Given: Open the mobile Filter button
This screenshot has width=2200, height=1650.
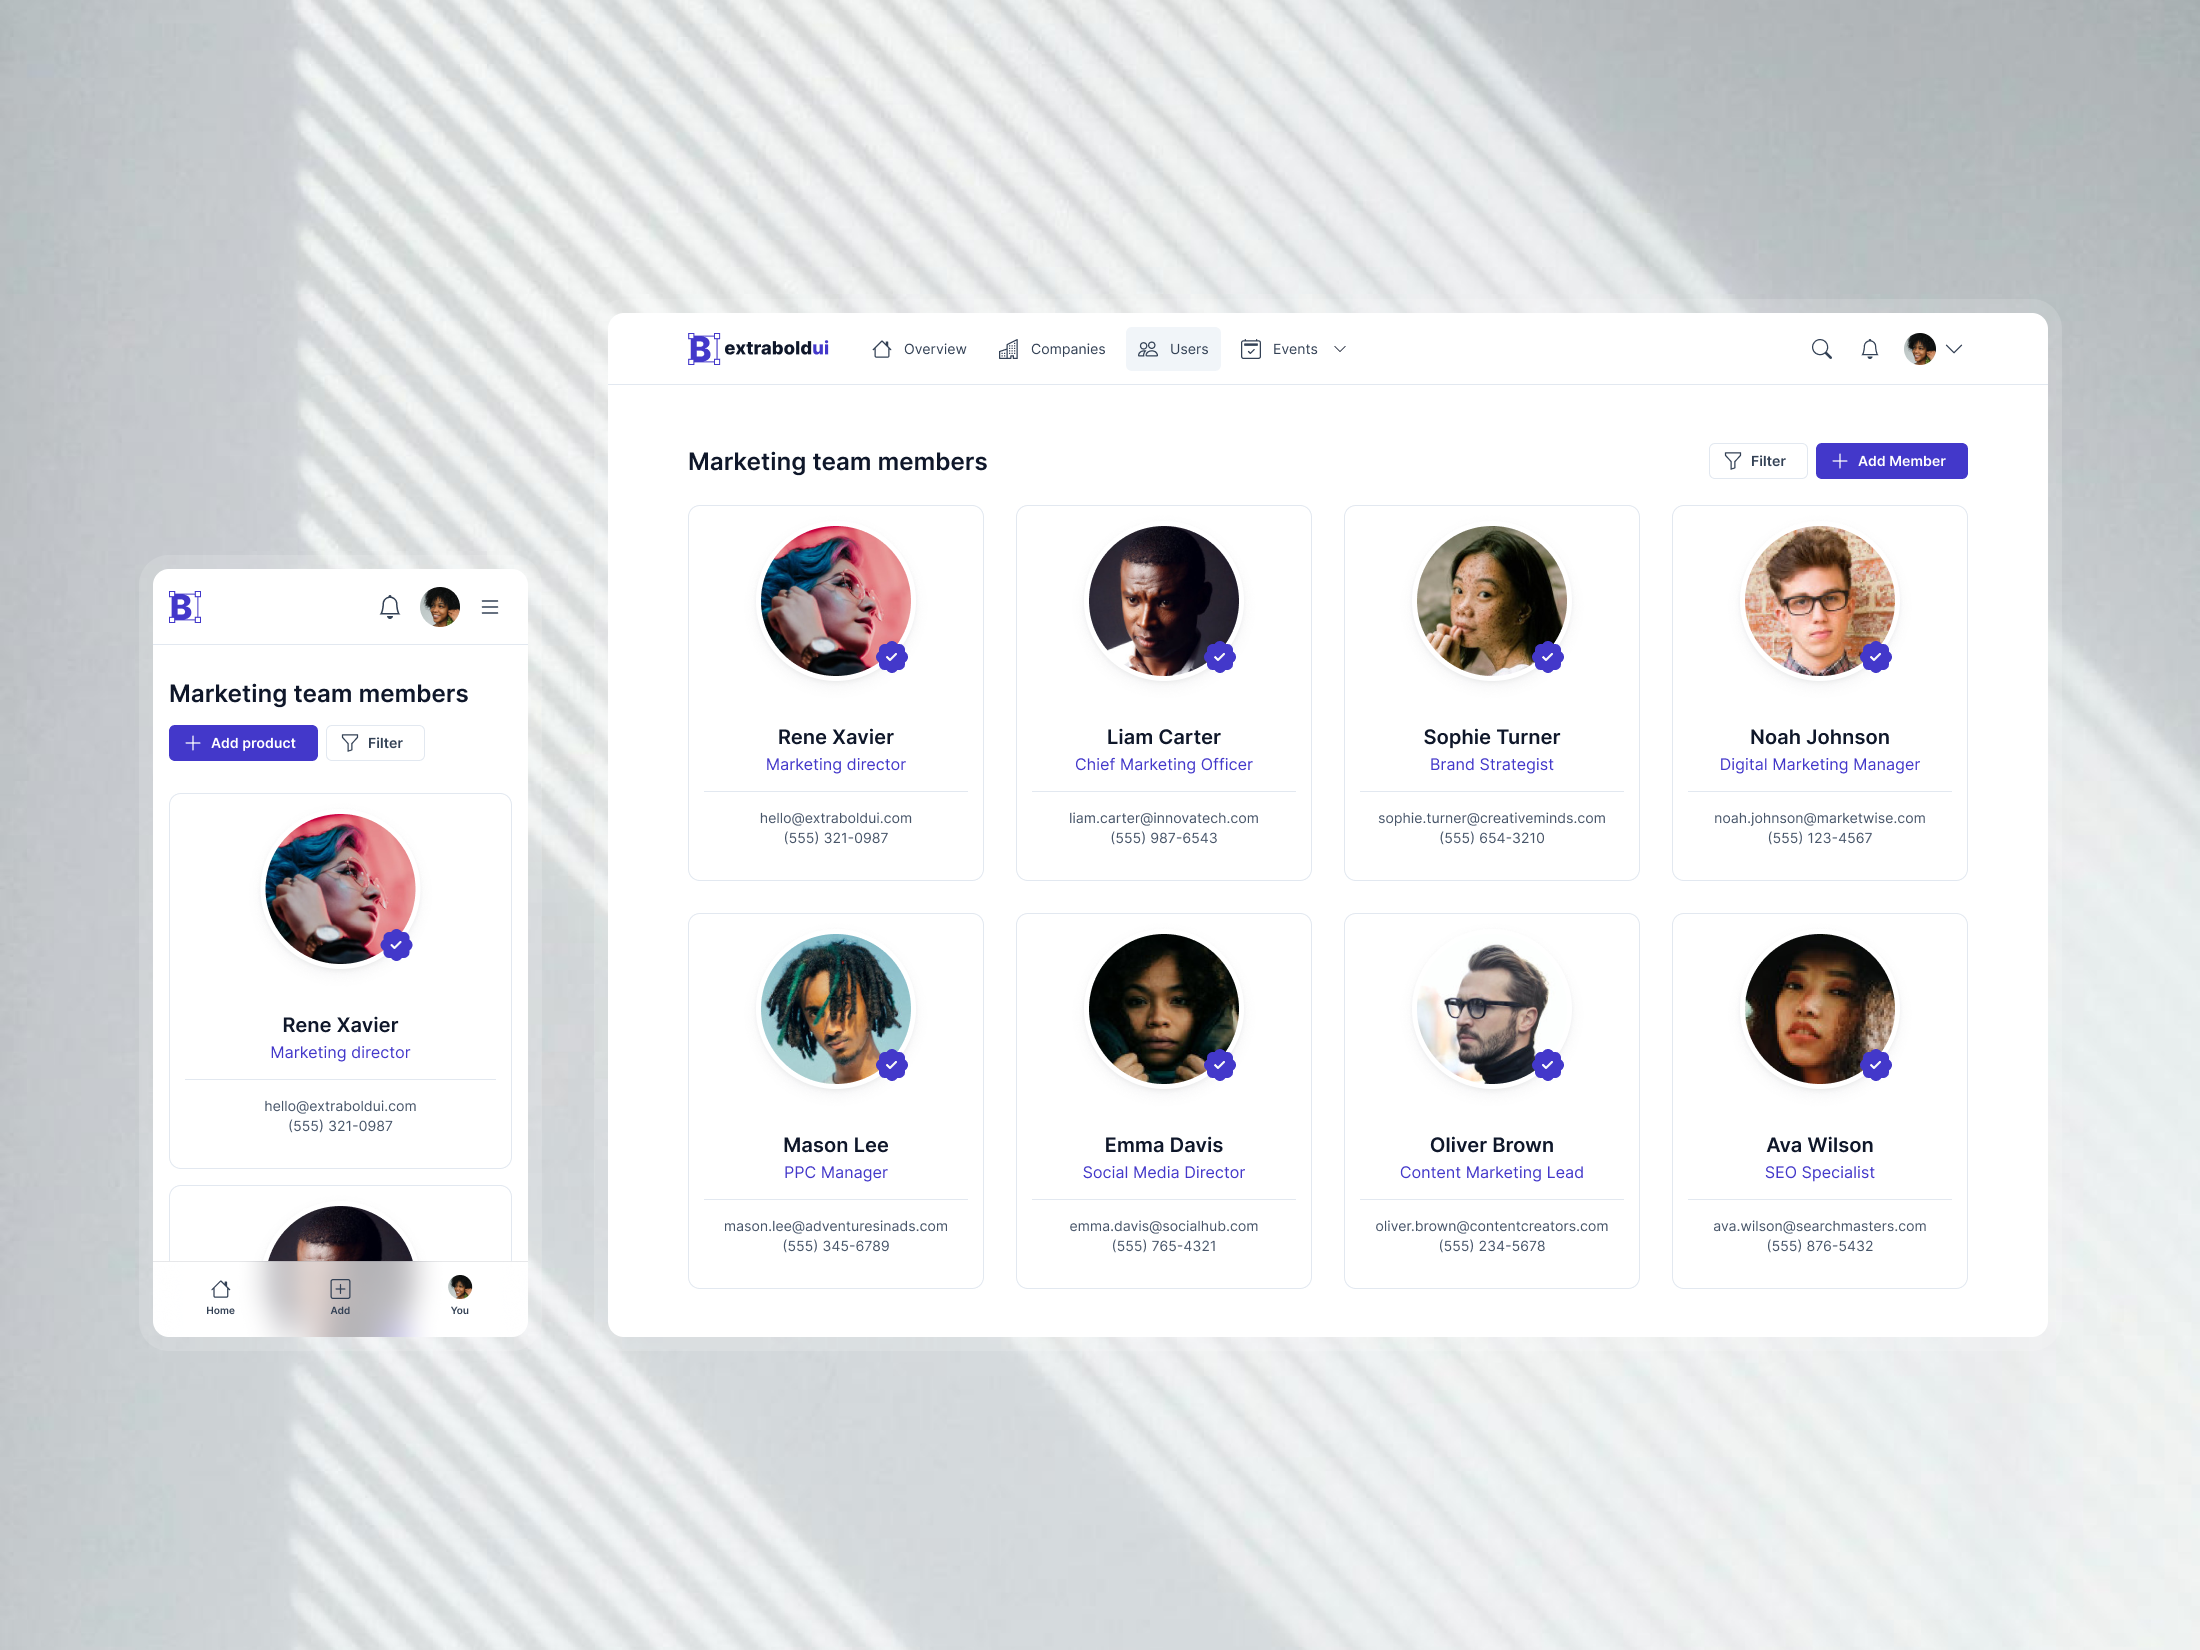Looking at the screenshot, I should [x=375, y=743].
